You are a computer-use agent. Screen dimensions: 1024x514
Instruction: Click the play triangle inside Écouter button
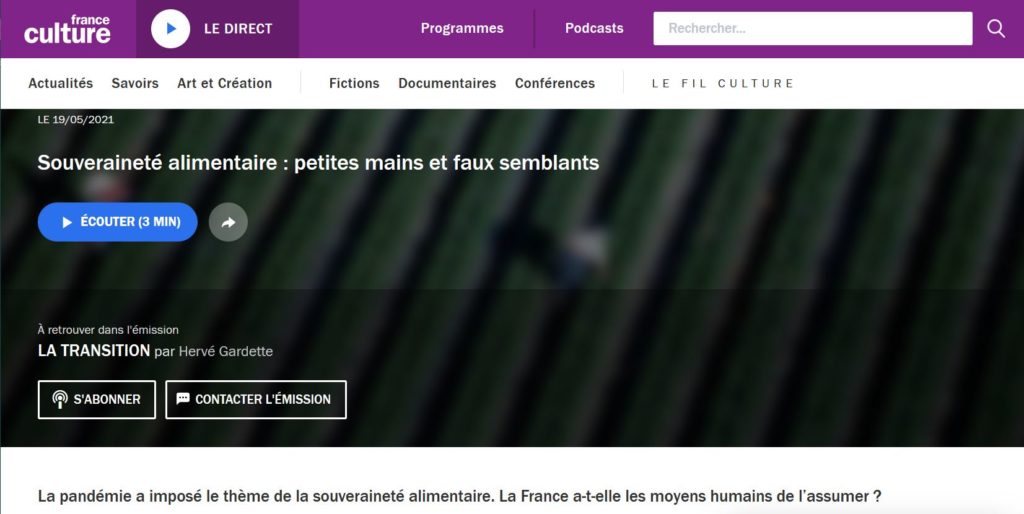pyautogui.click(x=67, y=222)
